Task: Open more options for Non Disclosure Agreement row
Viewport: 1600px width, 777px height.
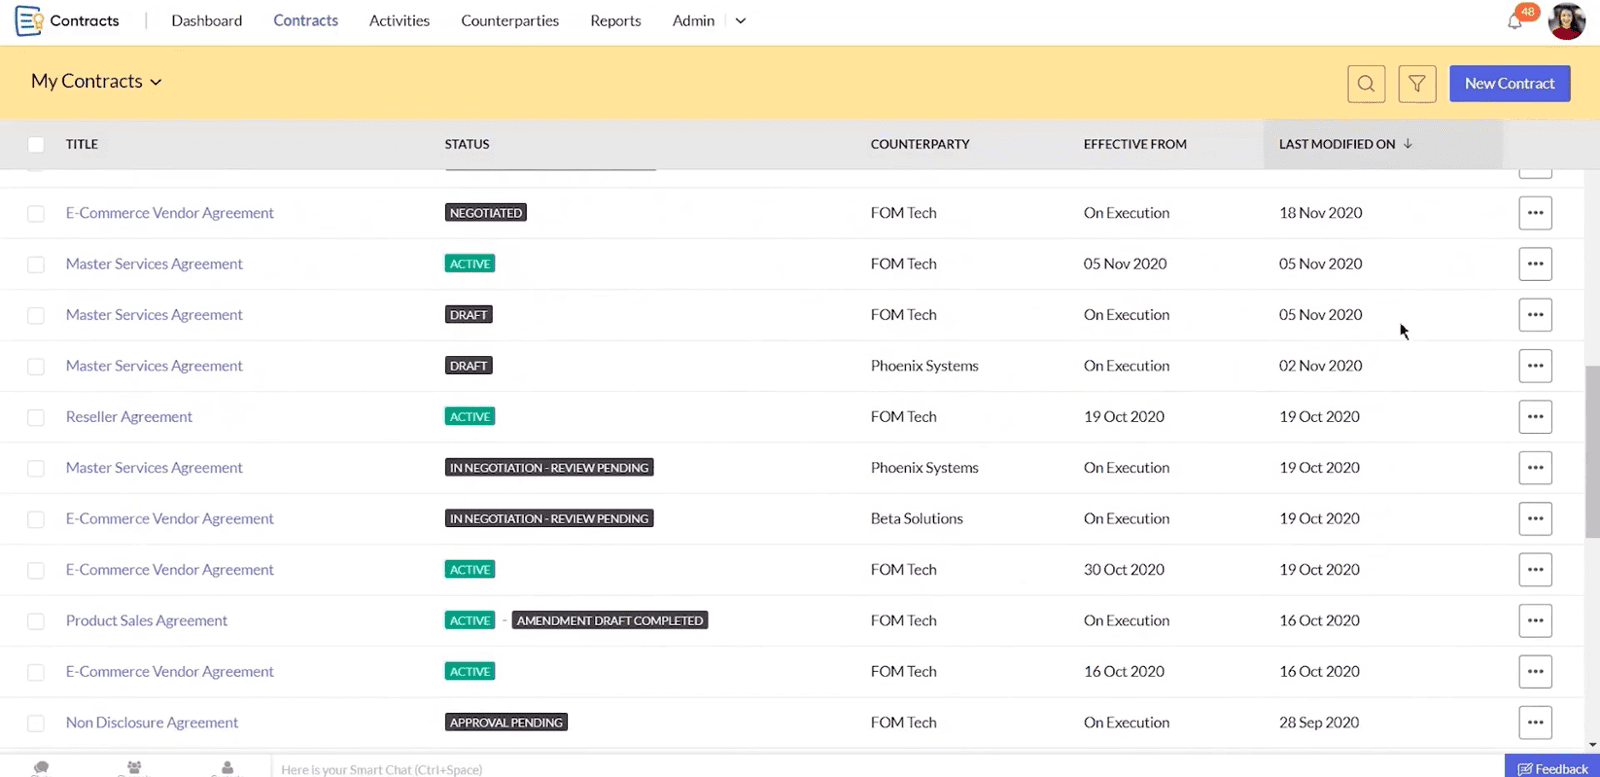Action: click(1535, 723)
